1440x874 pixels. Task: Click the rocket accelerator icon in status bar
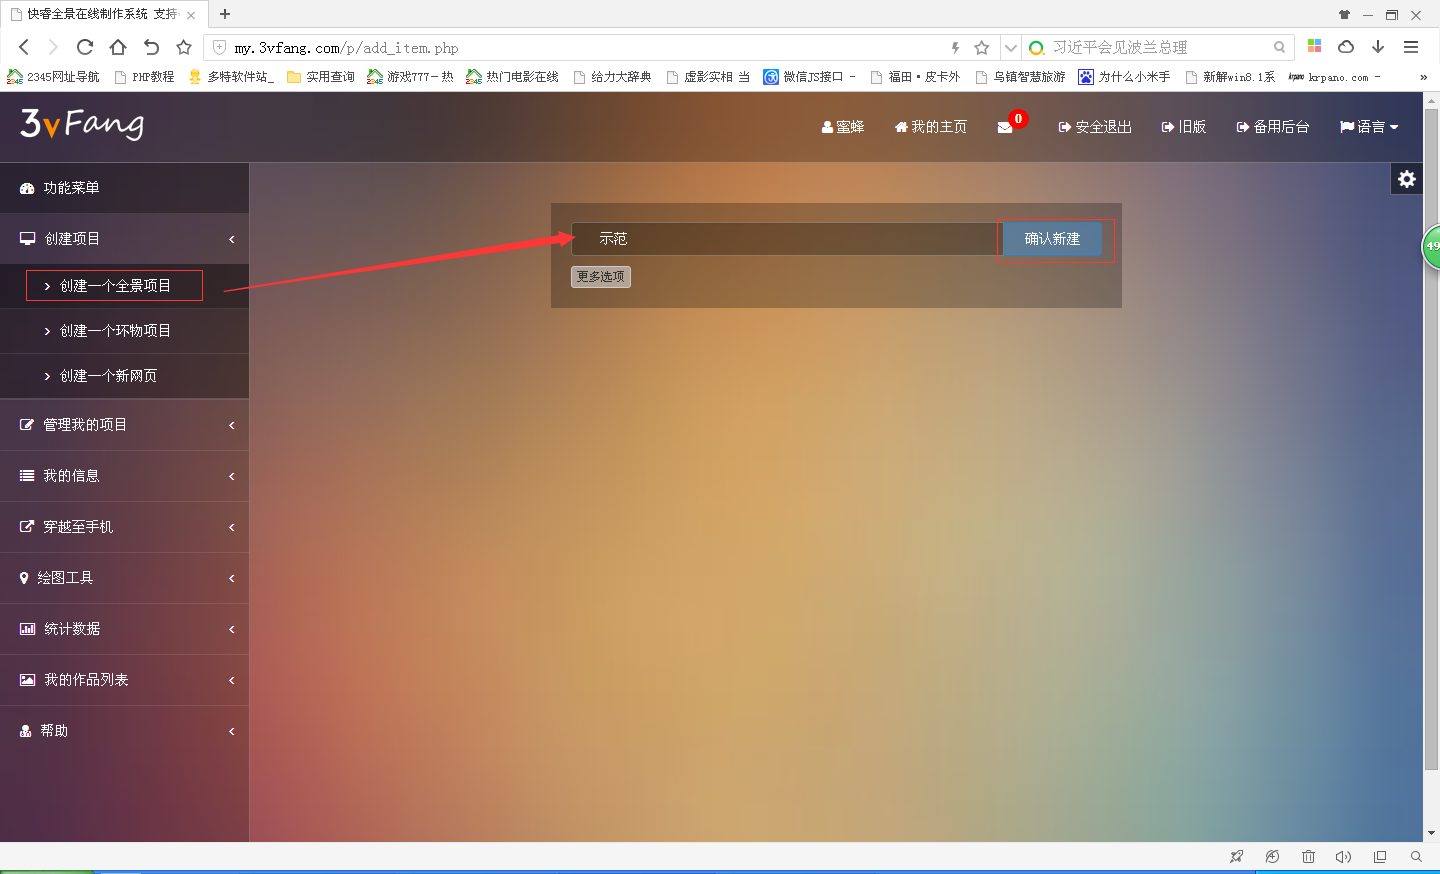(1237, 857)
